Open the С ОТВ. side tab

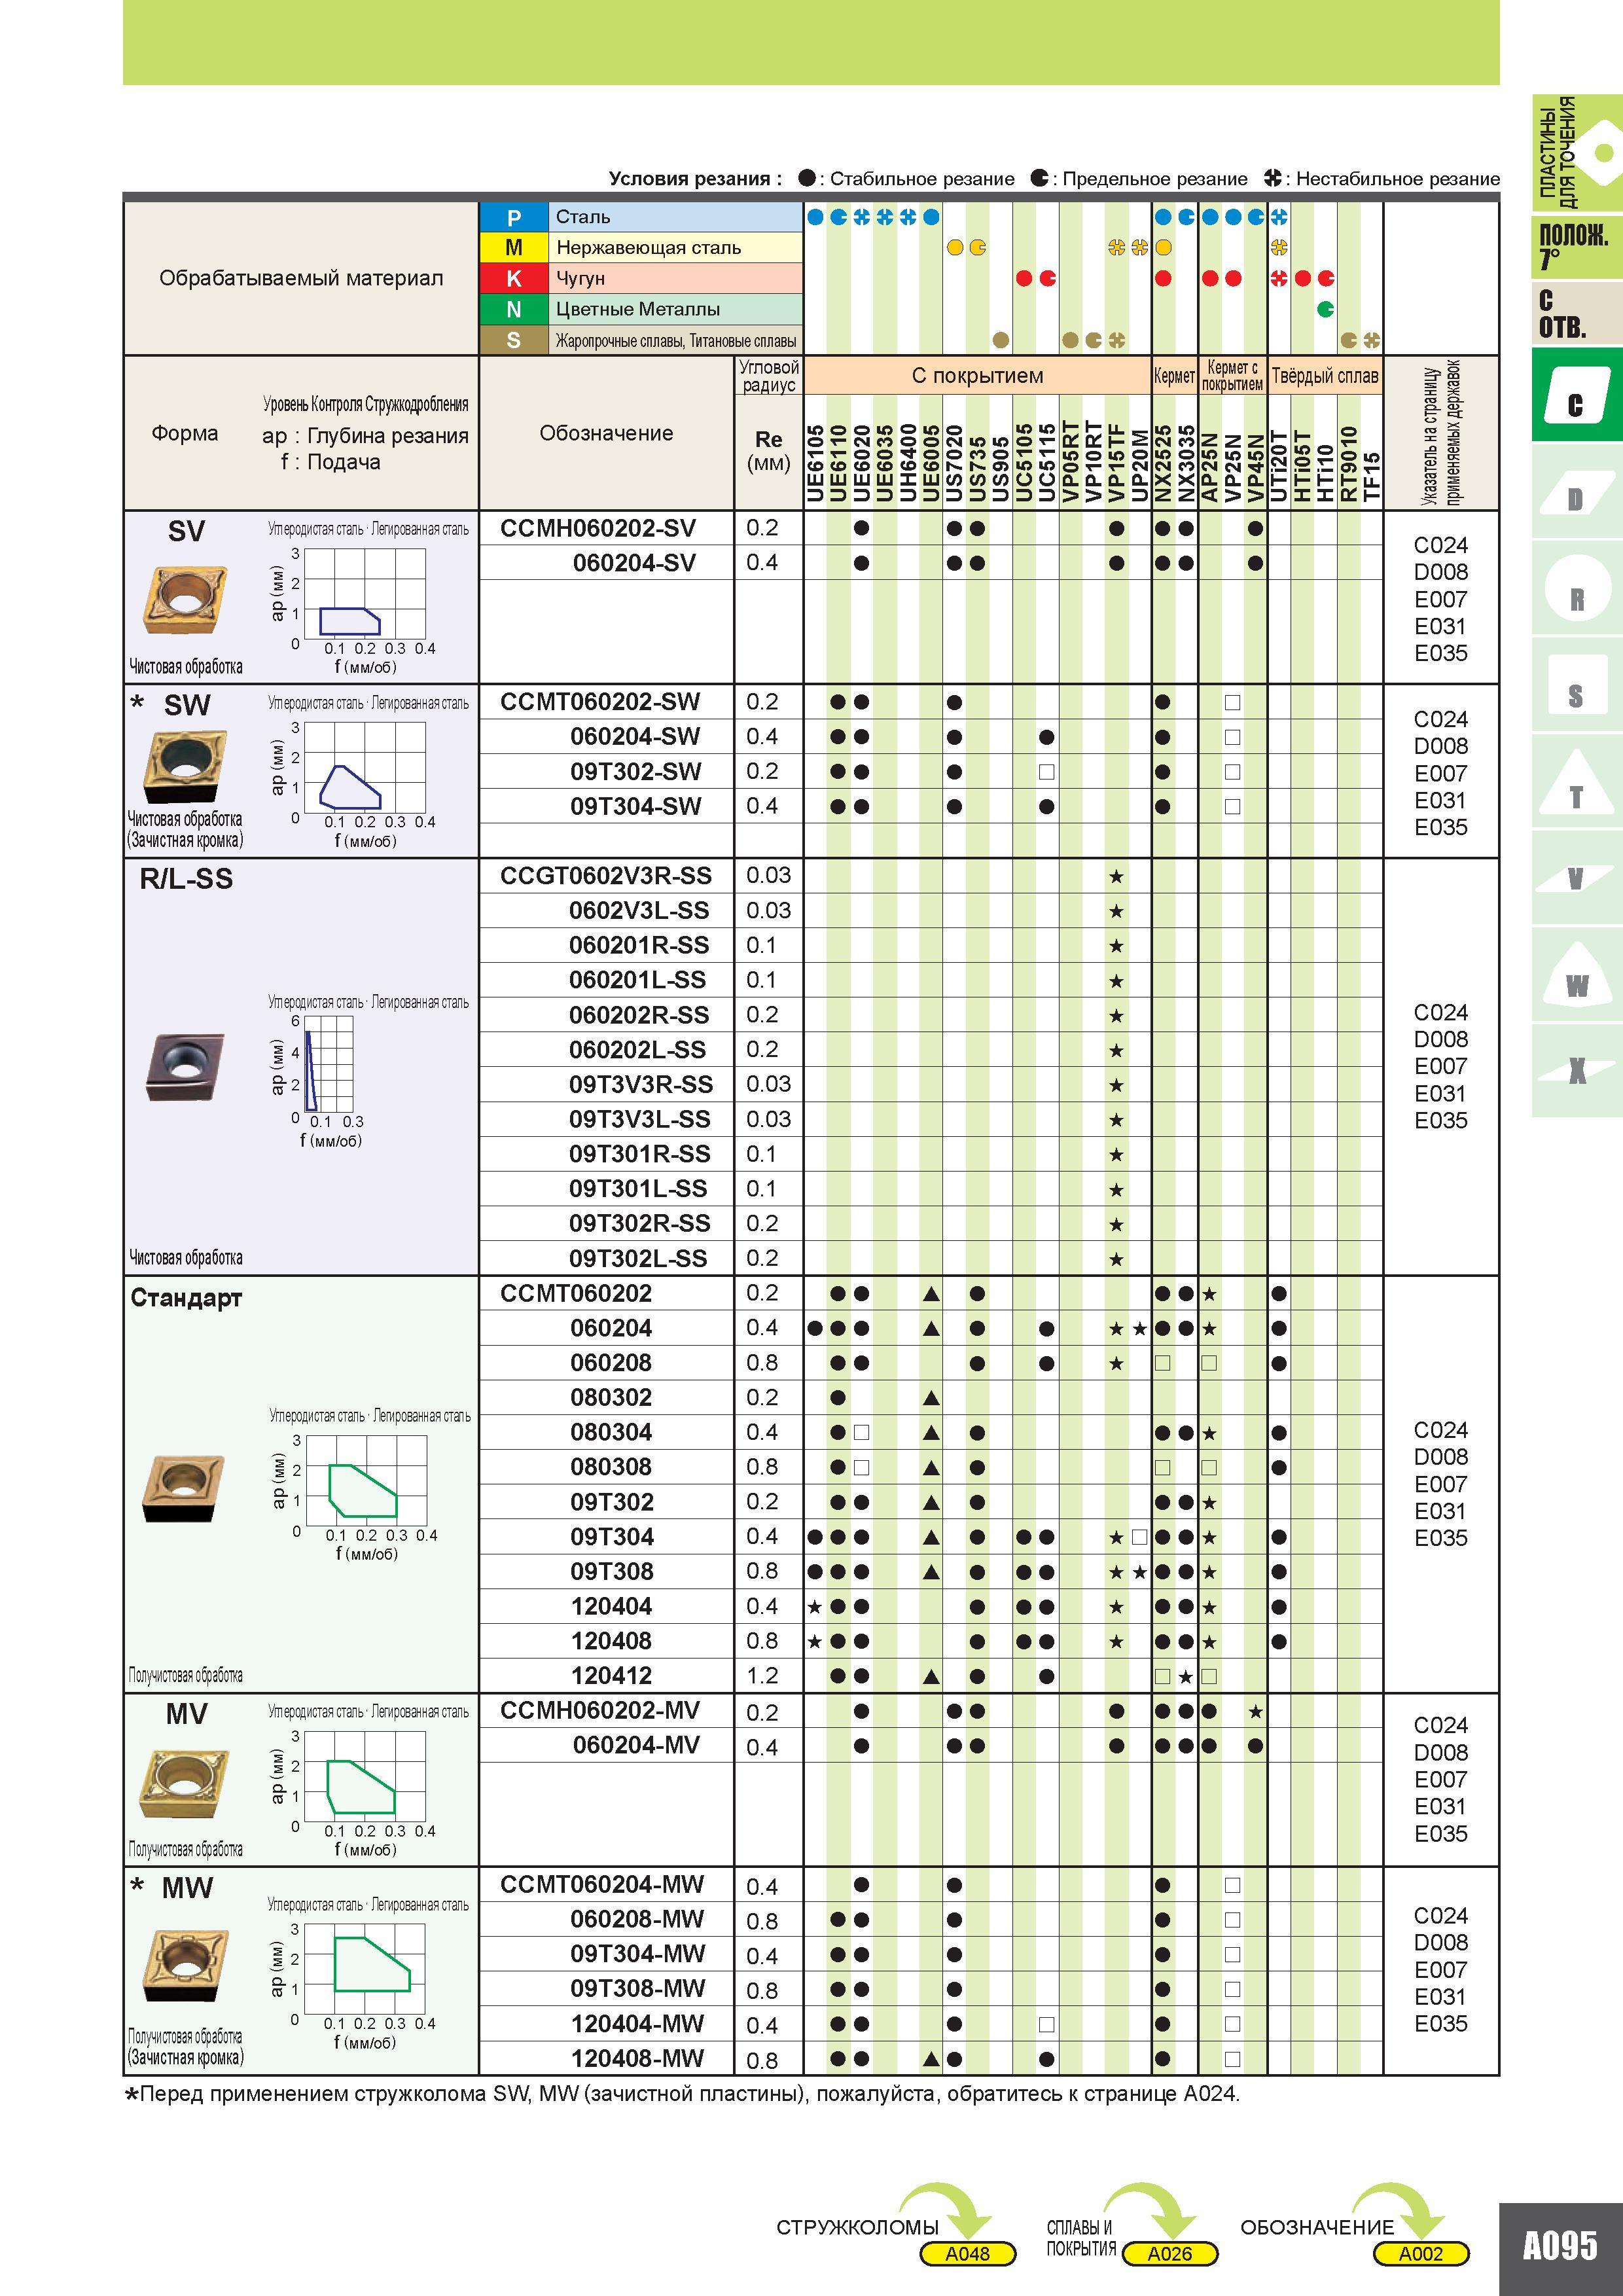(x=1576, y=314)
